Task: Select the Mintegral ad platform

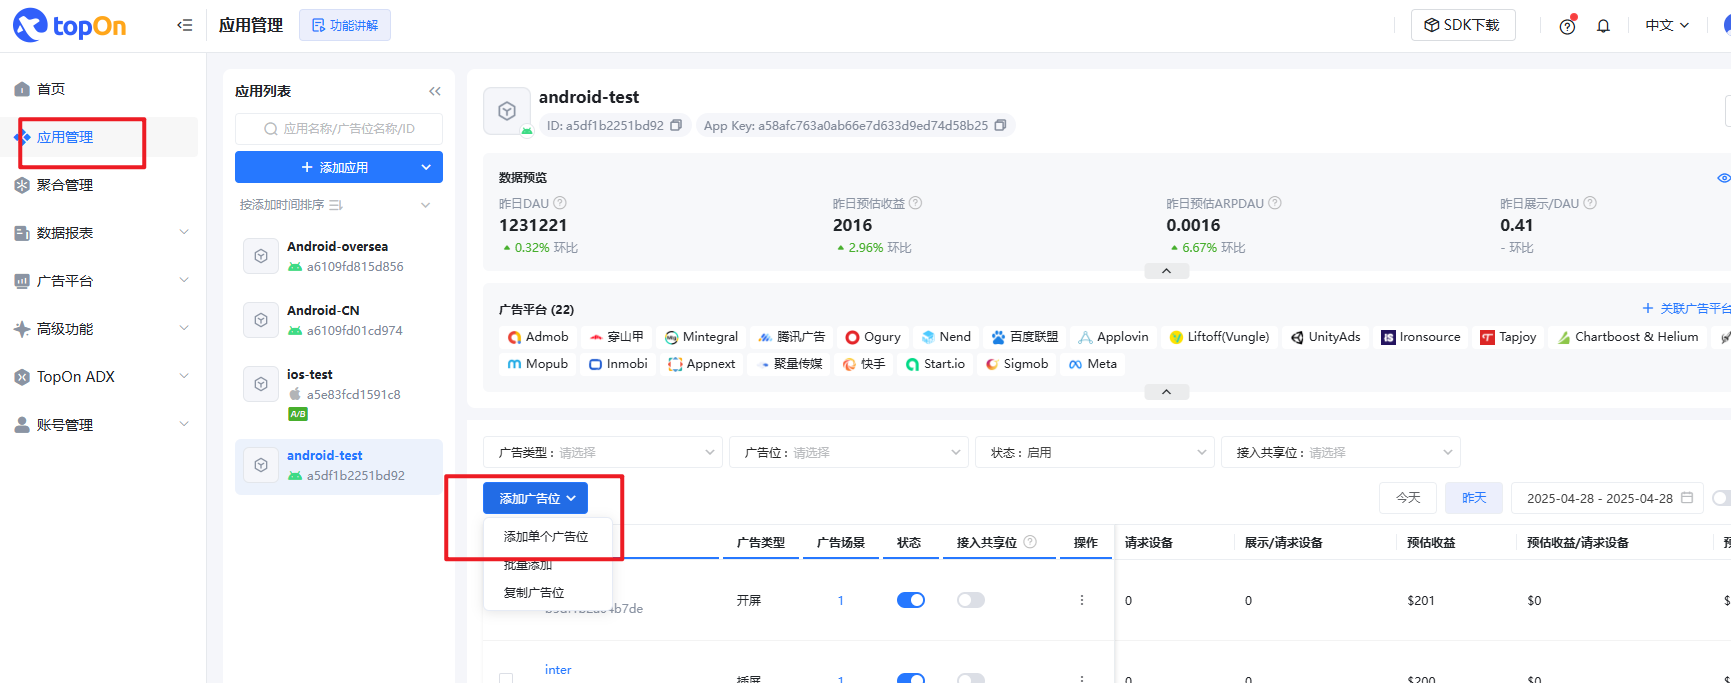Action: point(701,337)
